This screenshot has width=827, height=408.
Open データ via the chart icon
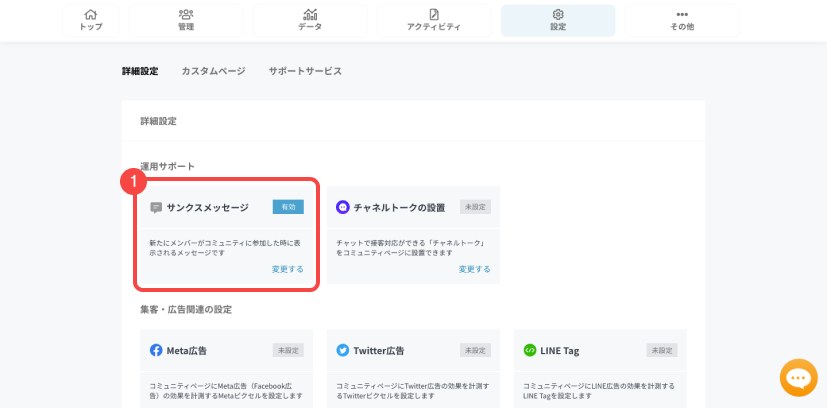(310, 15)
